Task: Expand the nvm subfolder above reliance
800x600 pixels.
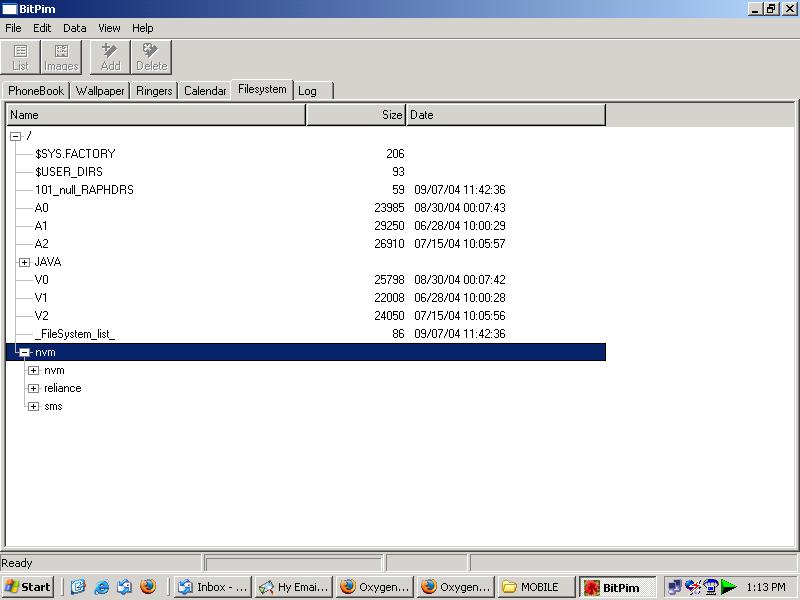Action: 34,370
